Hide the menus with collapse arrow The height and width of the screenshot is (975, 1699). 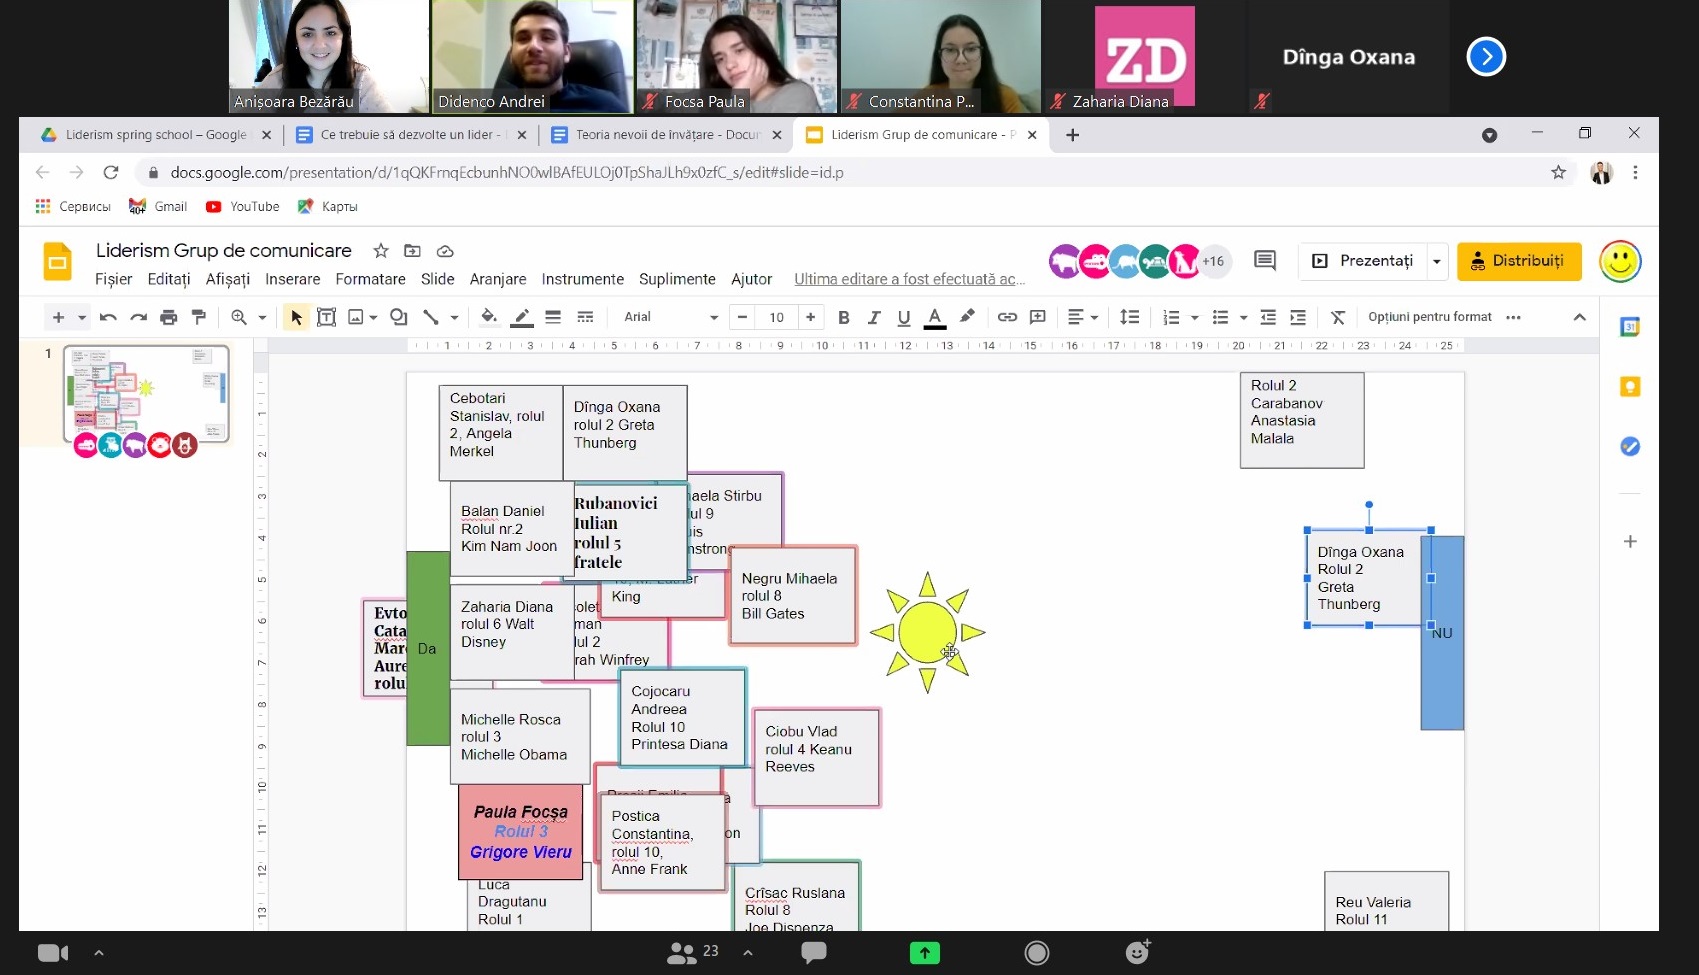tap(1580, 317)
